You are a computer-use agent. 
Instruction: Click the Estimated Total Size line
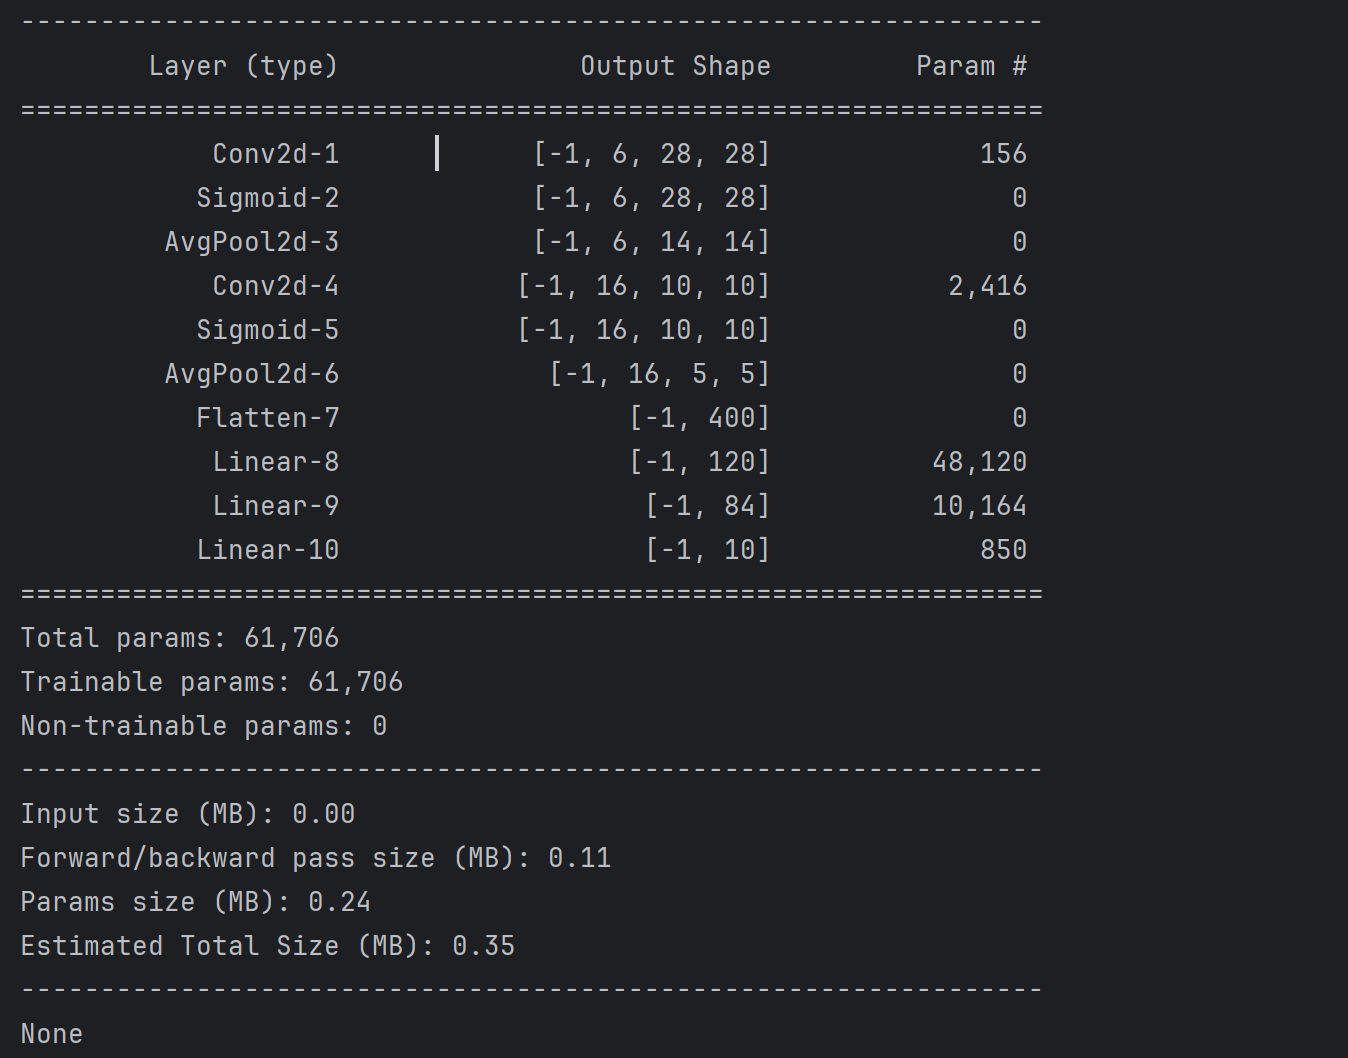click(x=268, y=946)
